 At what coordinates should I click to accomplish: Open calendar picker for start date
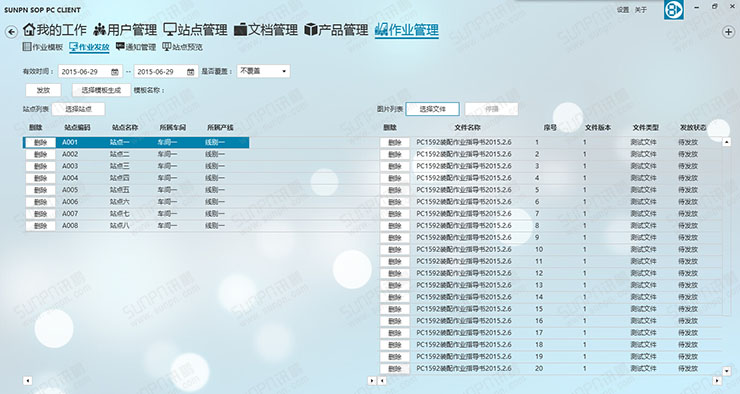point(115,72)
